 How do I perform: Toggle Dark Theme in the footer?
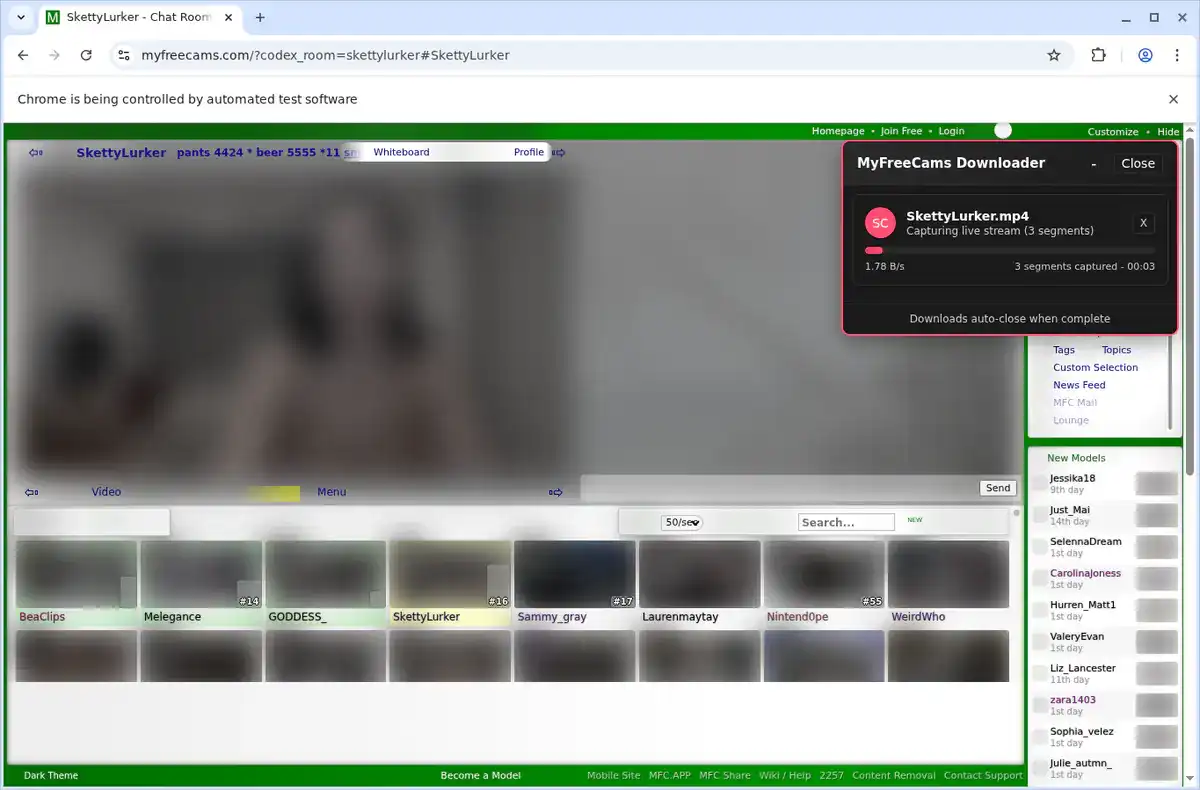pyautogui.click(x=51, y=776)
